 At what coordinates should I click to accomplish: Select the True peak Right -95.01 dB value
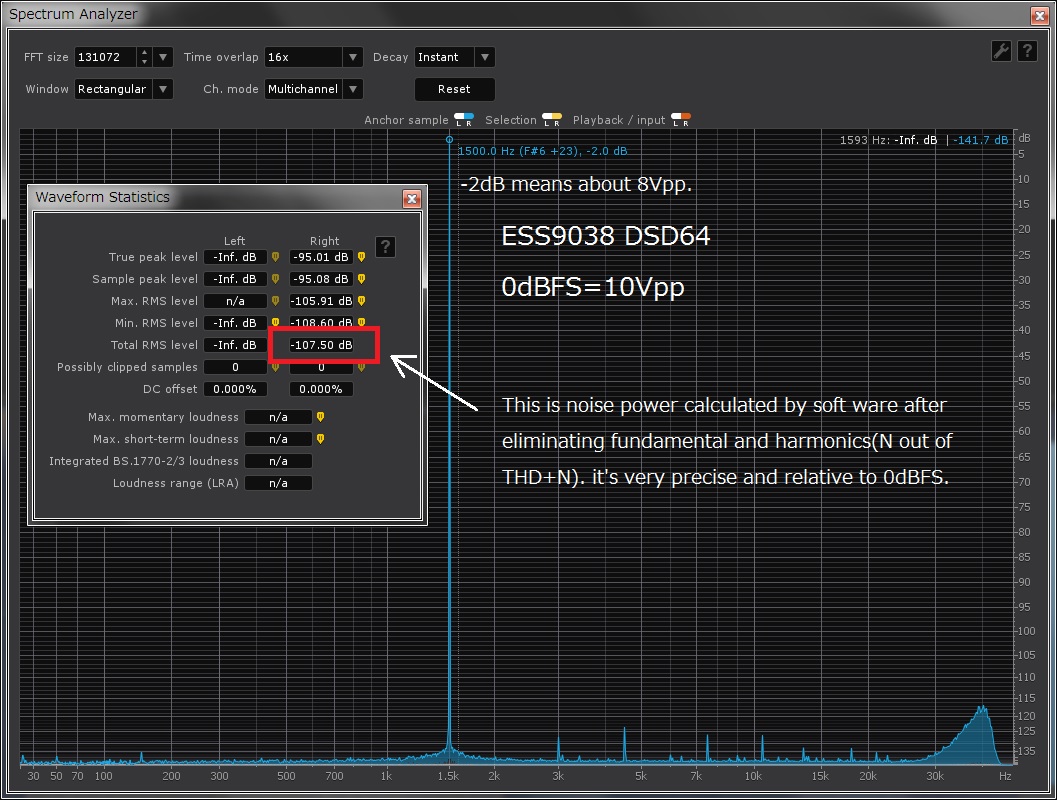[321, 257]
